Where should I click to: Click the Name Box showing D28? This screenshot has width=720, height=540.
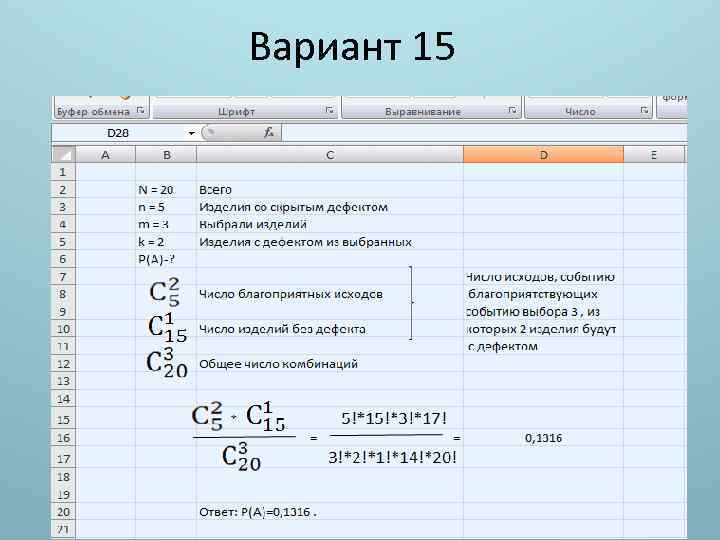tap(118, 133)
